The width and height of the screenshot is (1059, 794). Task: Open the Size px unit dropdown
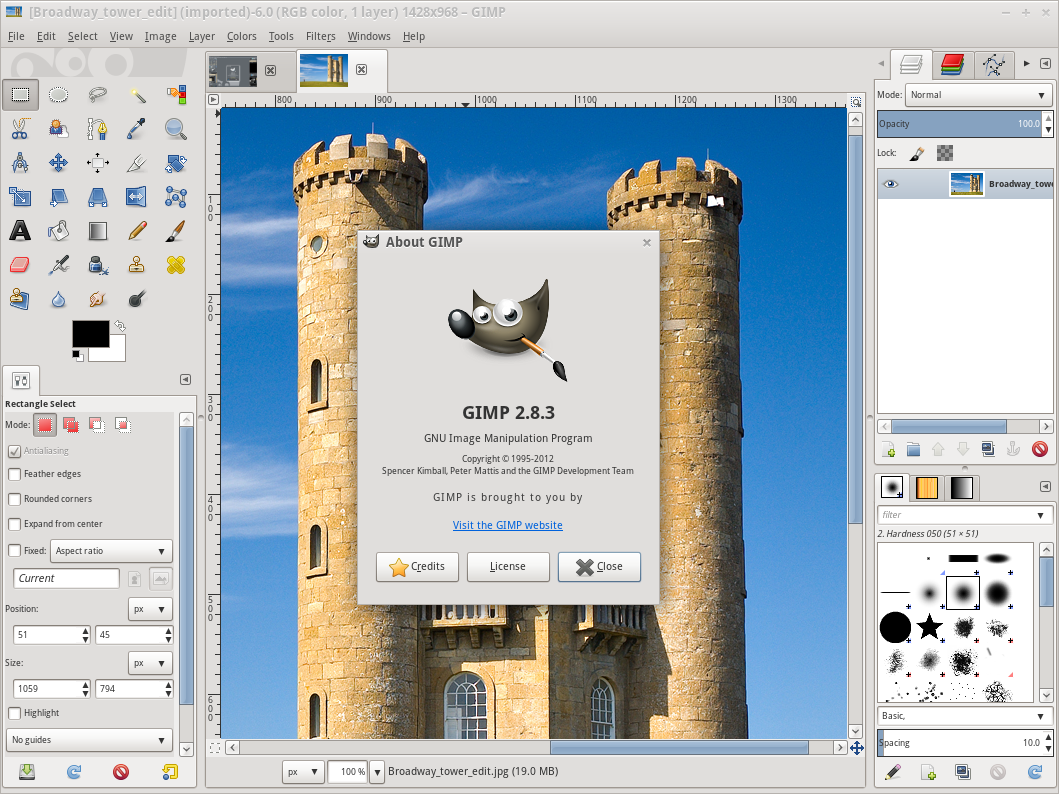click(x=150, y=663)
